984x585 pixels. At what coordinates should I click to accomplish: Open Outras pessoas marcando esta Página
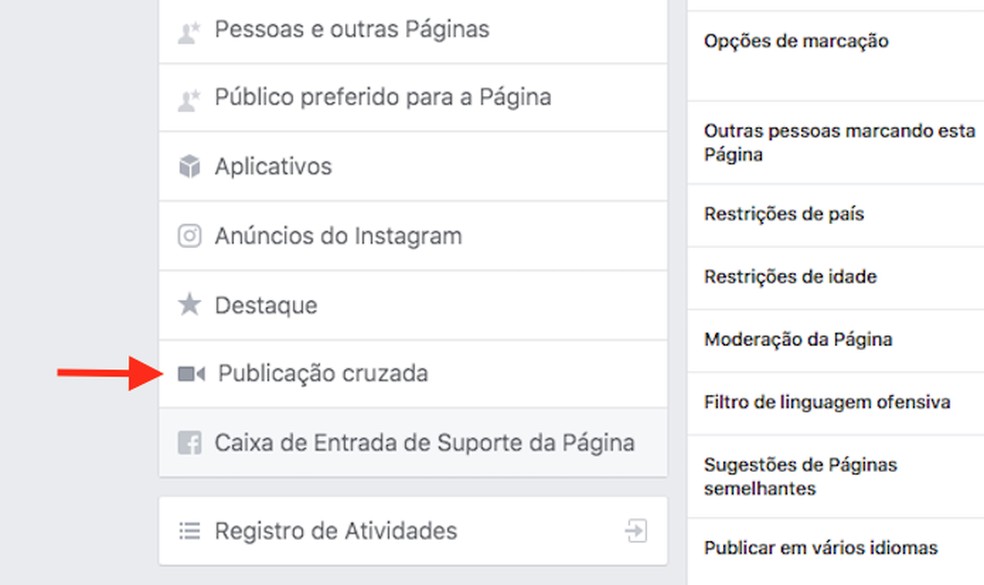click(x=836, y=142)
